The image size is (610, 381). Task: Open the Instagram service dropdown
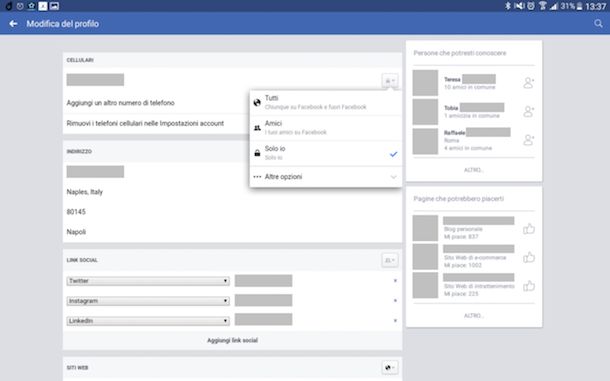(148, 301)
